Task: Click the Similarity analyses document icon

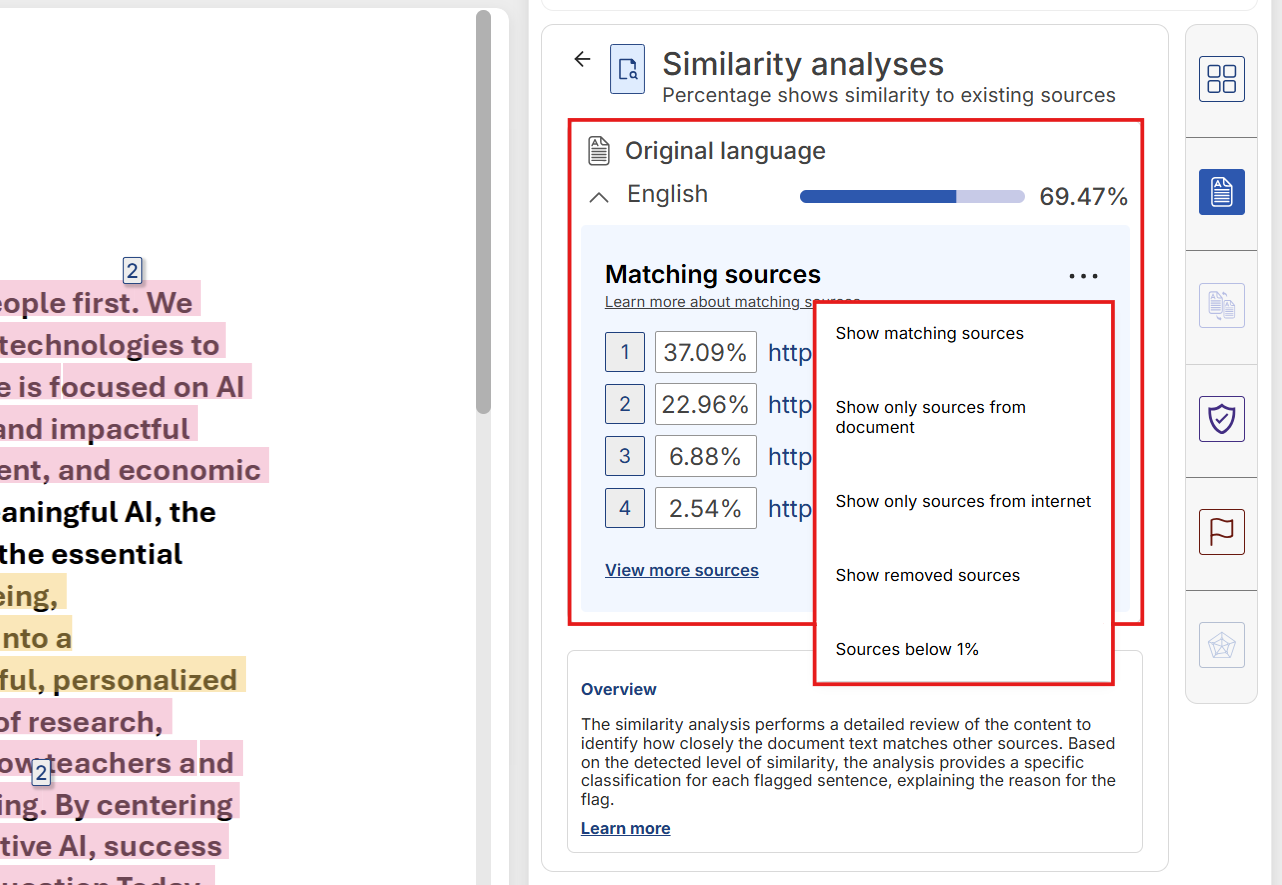Action: tap(627, 69)
